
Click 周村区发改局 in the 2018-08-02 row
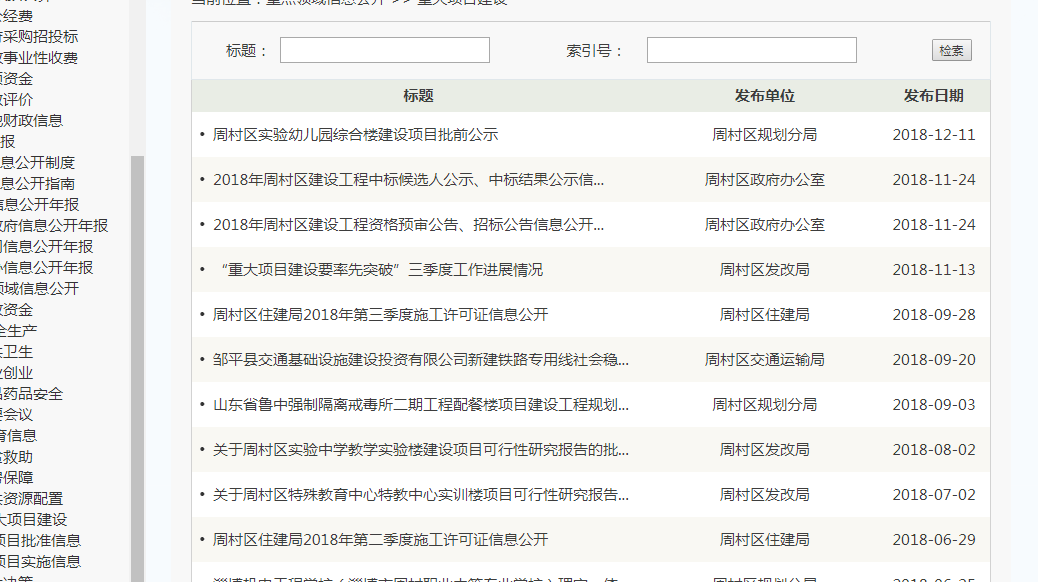[765, 450]
